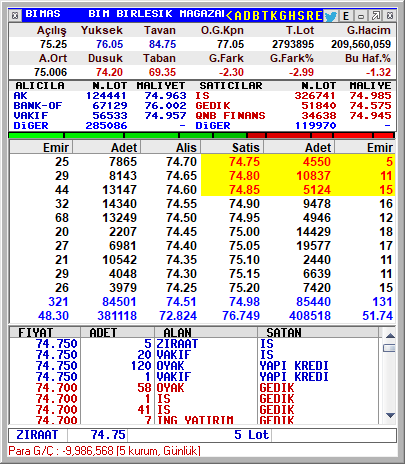
Task: Select the yellow 'A' shortcut letter
Action: [238, 16]
